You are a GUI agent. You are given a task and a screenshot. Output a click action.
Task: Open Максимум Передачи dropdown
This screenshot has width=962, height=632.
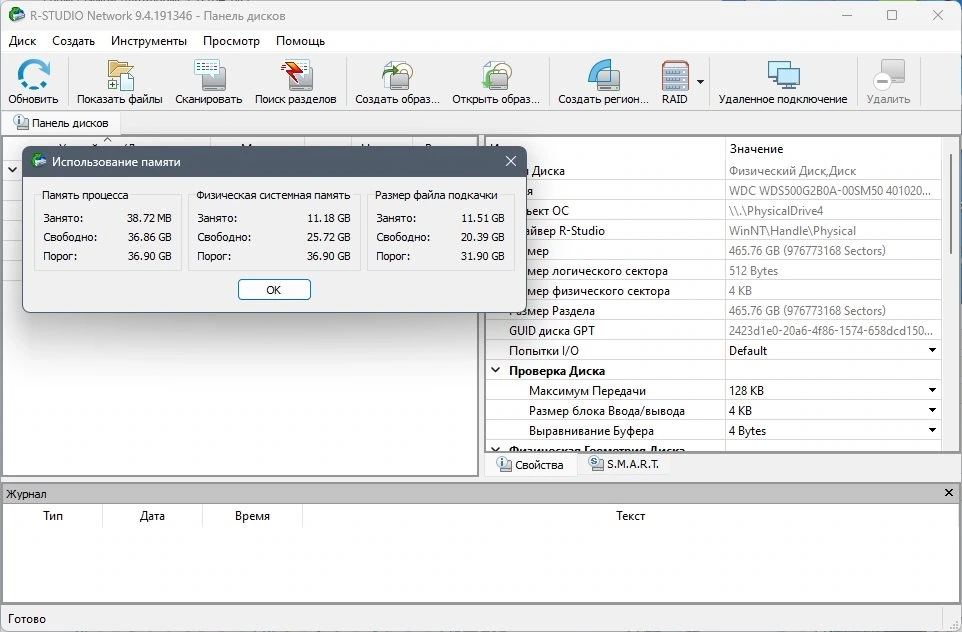[932, 390]
